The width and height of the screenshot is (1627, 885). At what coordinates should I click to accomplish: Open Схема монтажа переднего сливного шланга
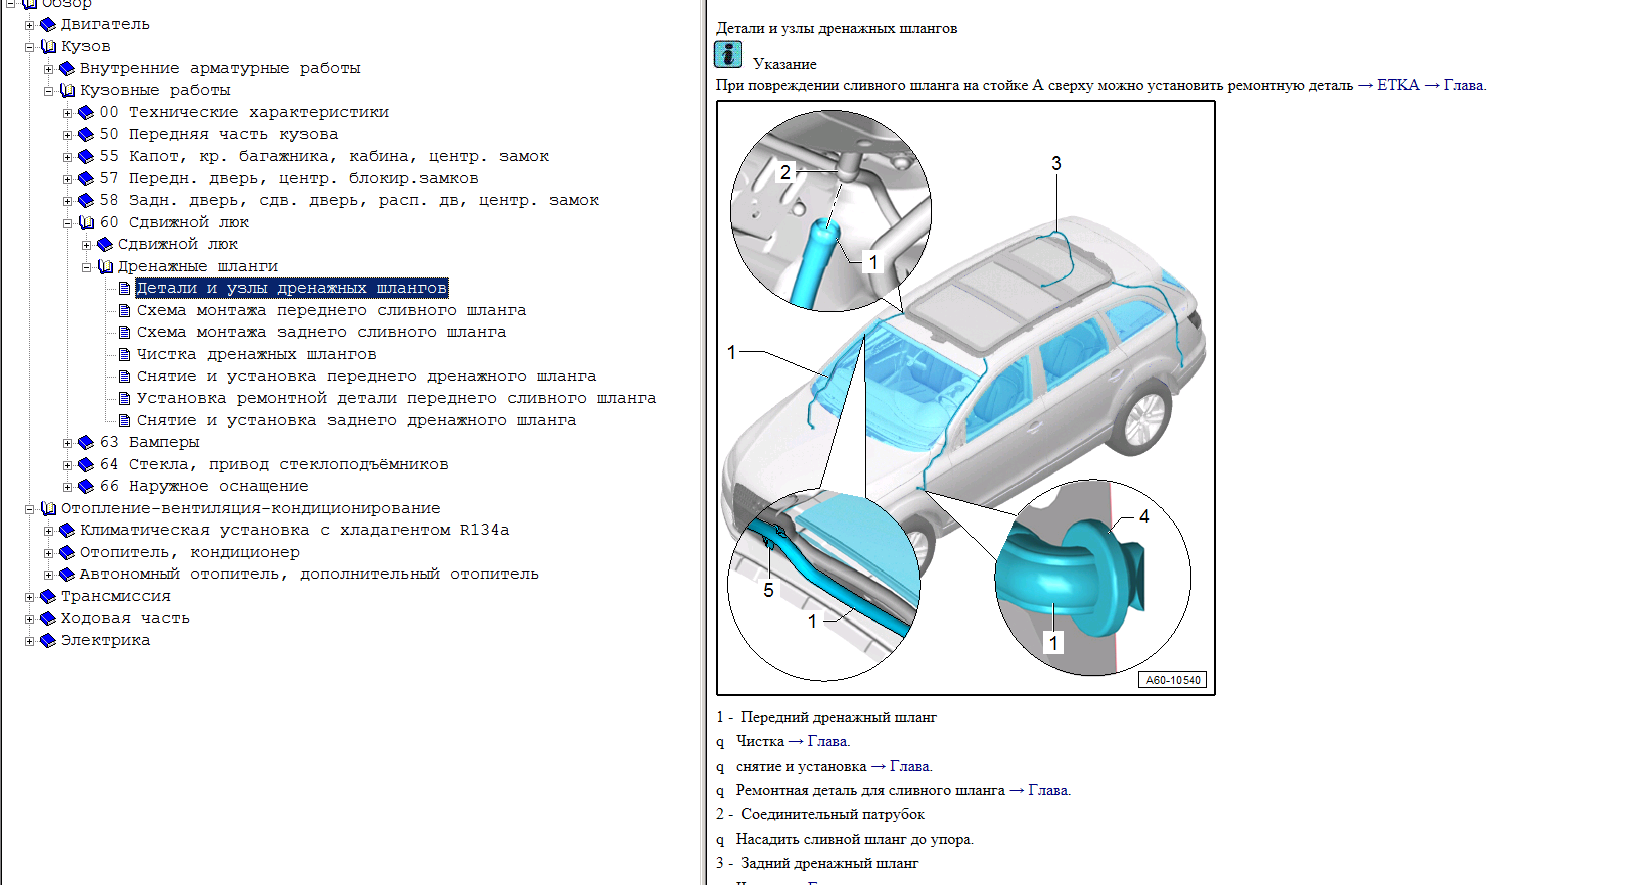[x=331, y=310]
